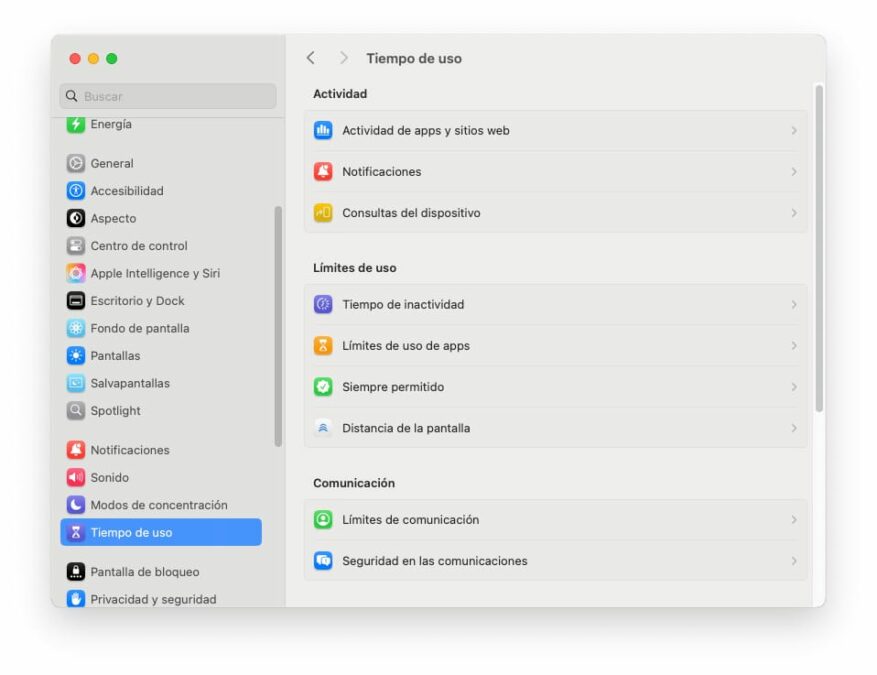The height and width of the screenshot is (675, 877).
Task: Click the sidebar scrollbar thumb
Action: coord(278,327)
